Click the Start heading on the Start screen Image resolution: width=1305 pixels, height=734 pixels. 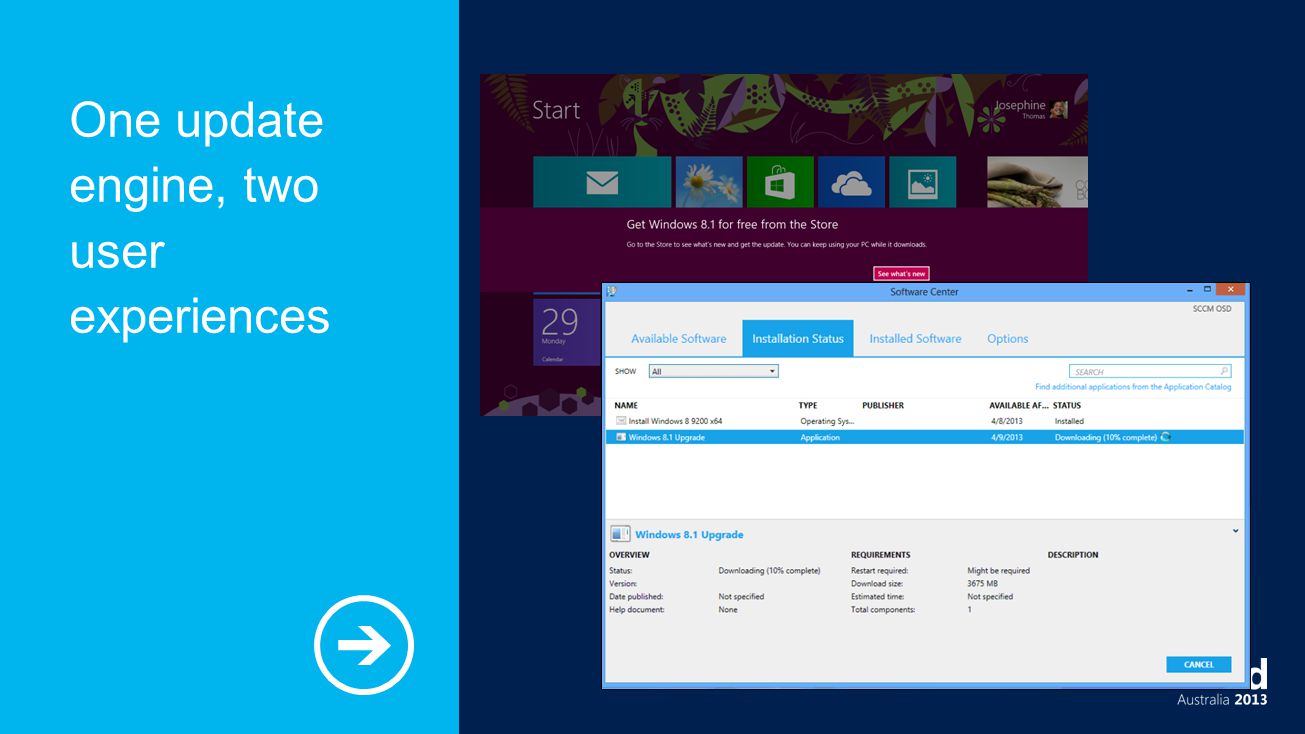coord(556,110)
